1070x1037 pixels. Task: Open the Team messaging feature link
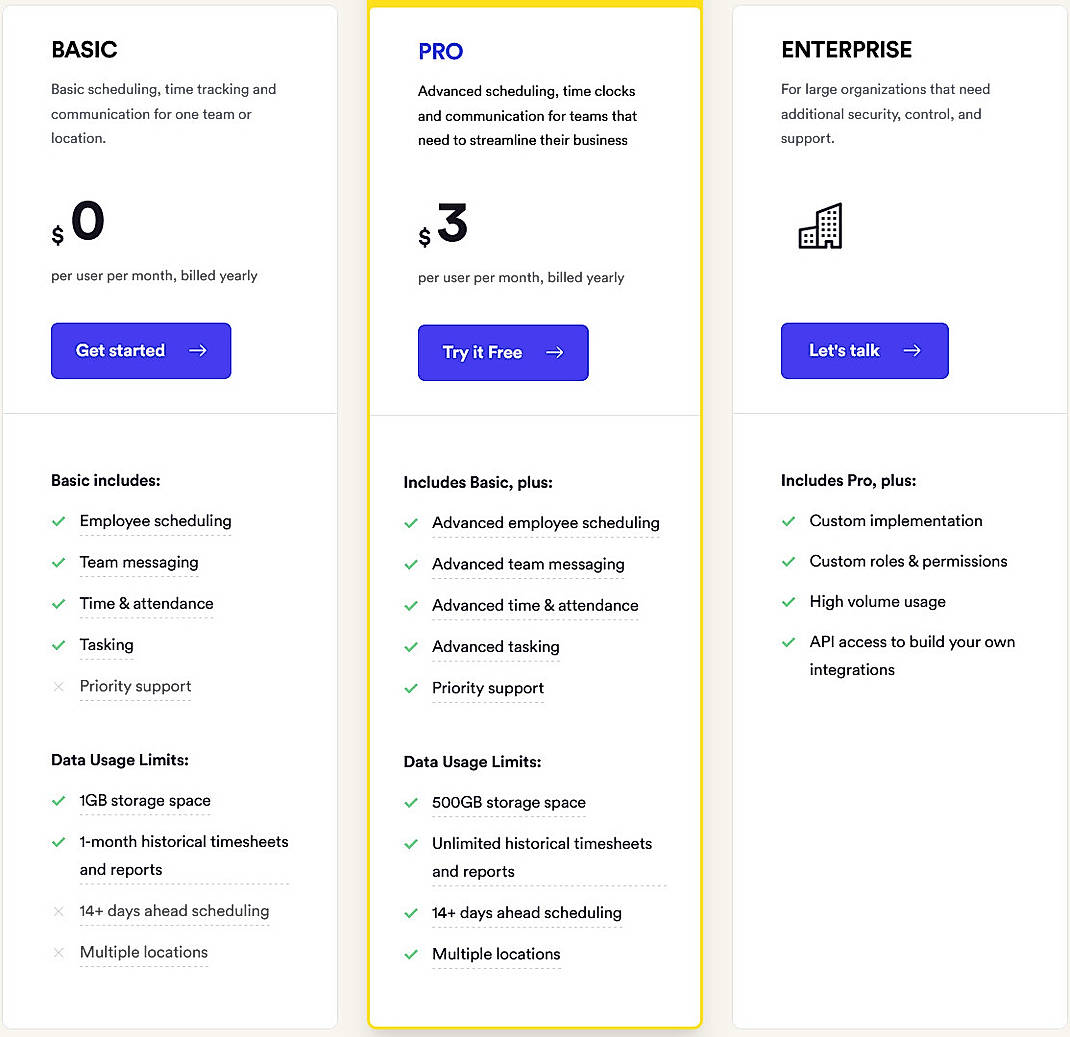(x=139, y=563)
